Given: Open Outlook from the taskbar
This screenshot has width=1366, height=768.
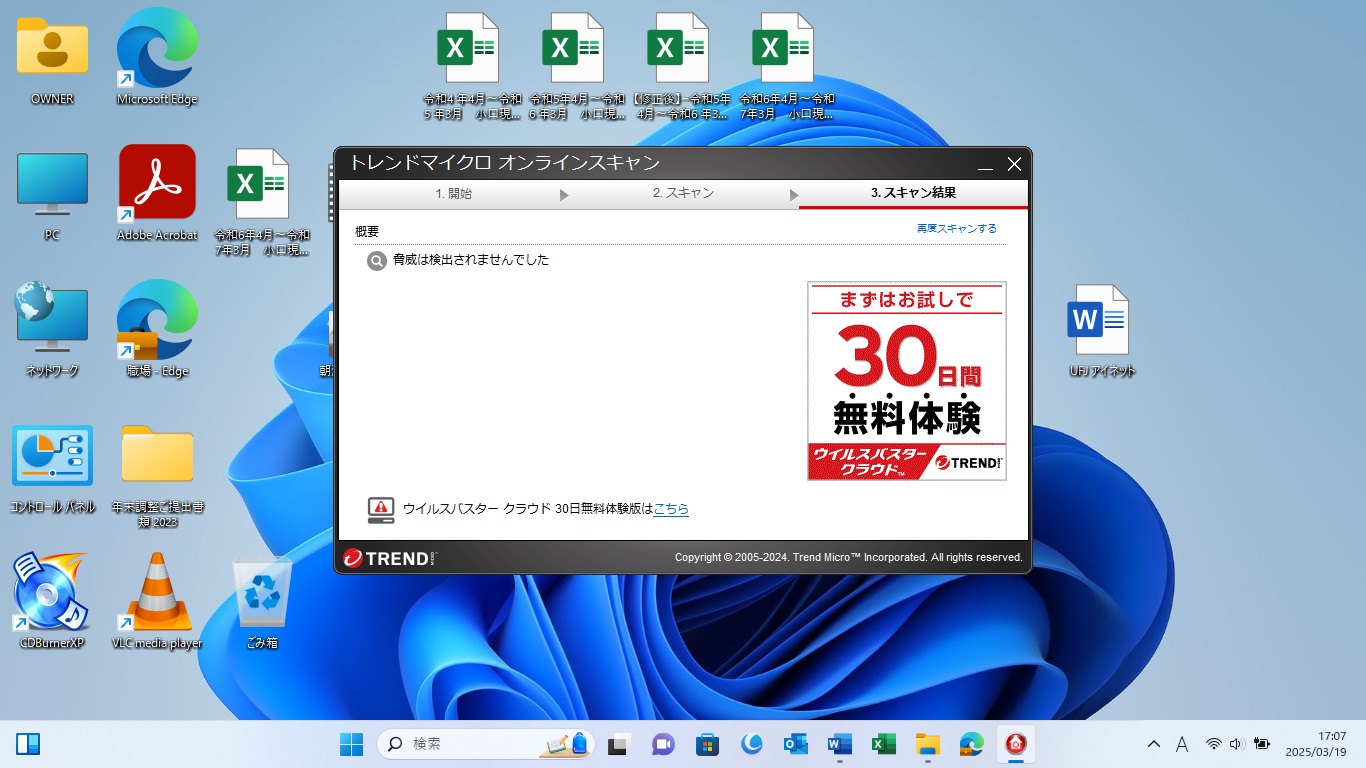Looking at the screenshot, I should coord(796,744).
